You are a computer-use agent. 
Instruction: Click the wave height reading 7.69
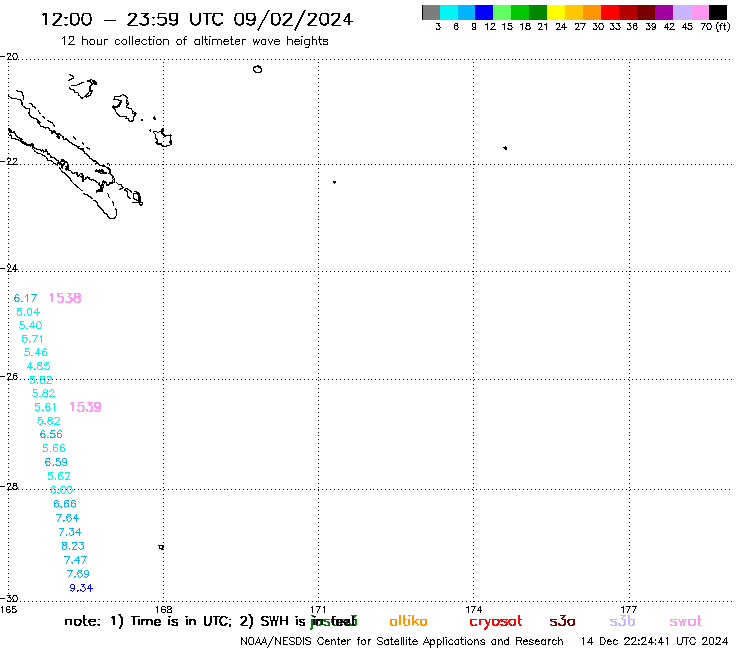coord(78,574)
